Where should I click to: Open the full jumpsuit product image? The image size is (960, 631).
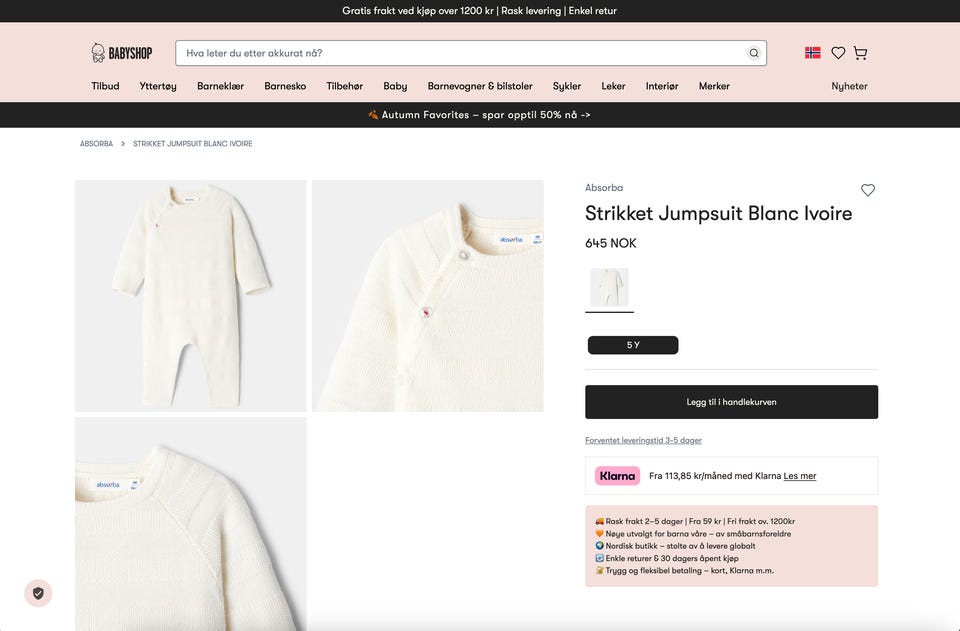point(191,296)
